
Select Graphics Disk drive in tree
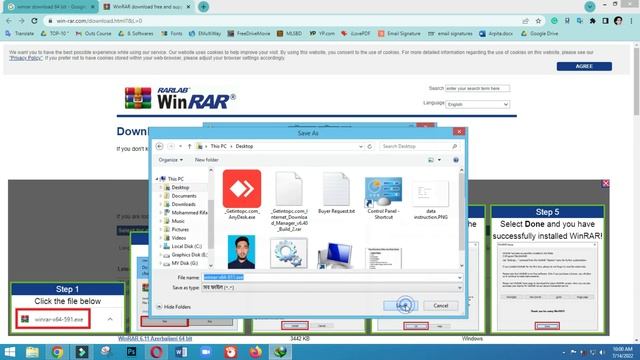[x=189, y=255]
